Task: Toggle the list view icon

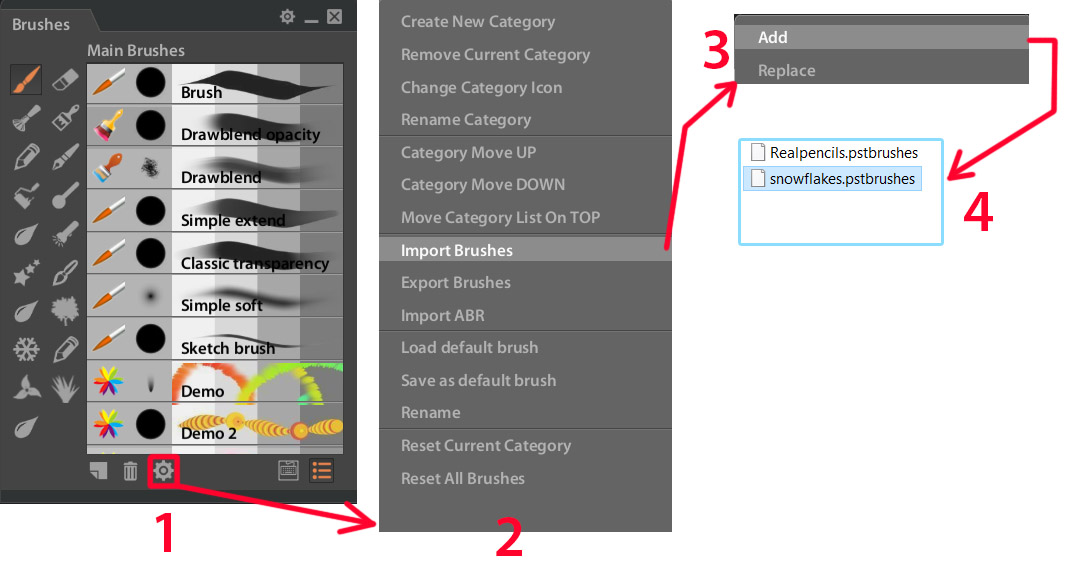Action: tap(321, 471)
